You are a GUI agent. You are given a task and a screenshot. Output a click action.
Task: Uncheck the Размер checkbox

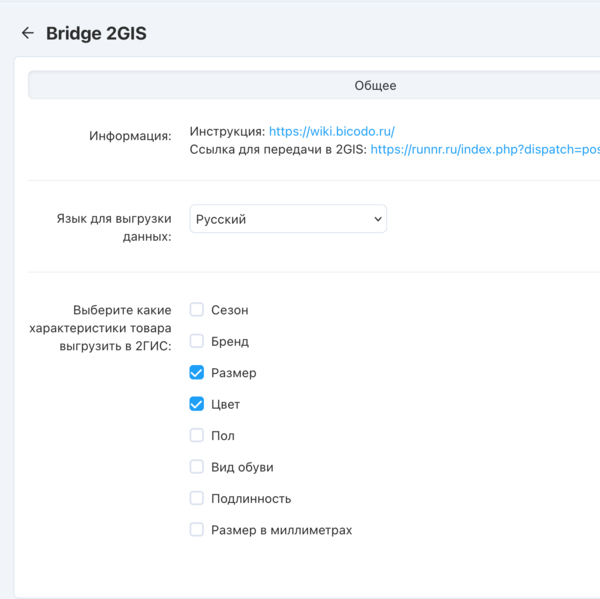[197, 372]
